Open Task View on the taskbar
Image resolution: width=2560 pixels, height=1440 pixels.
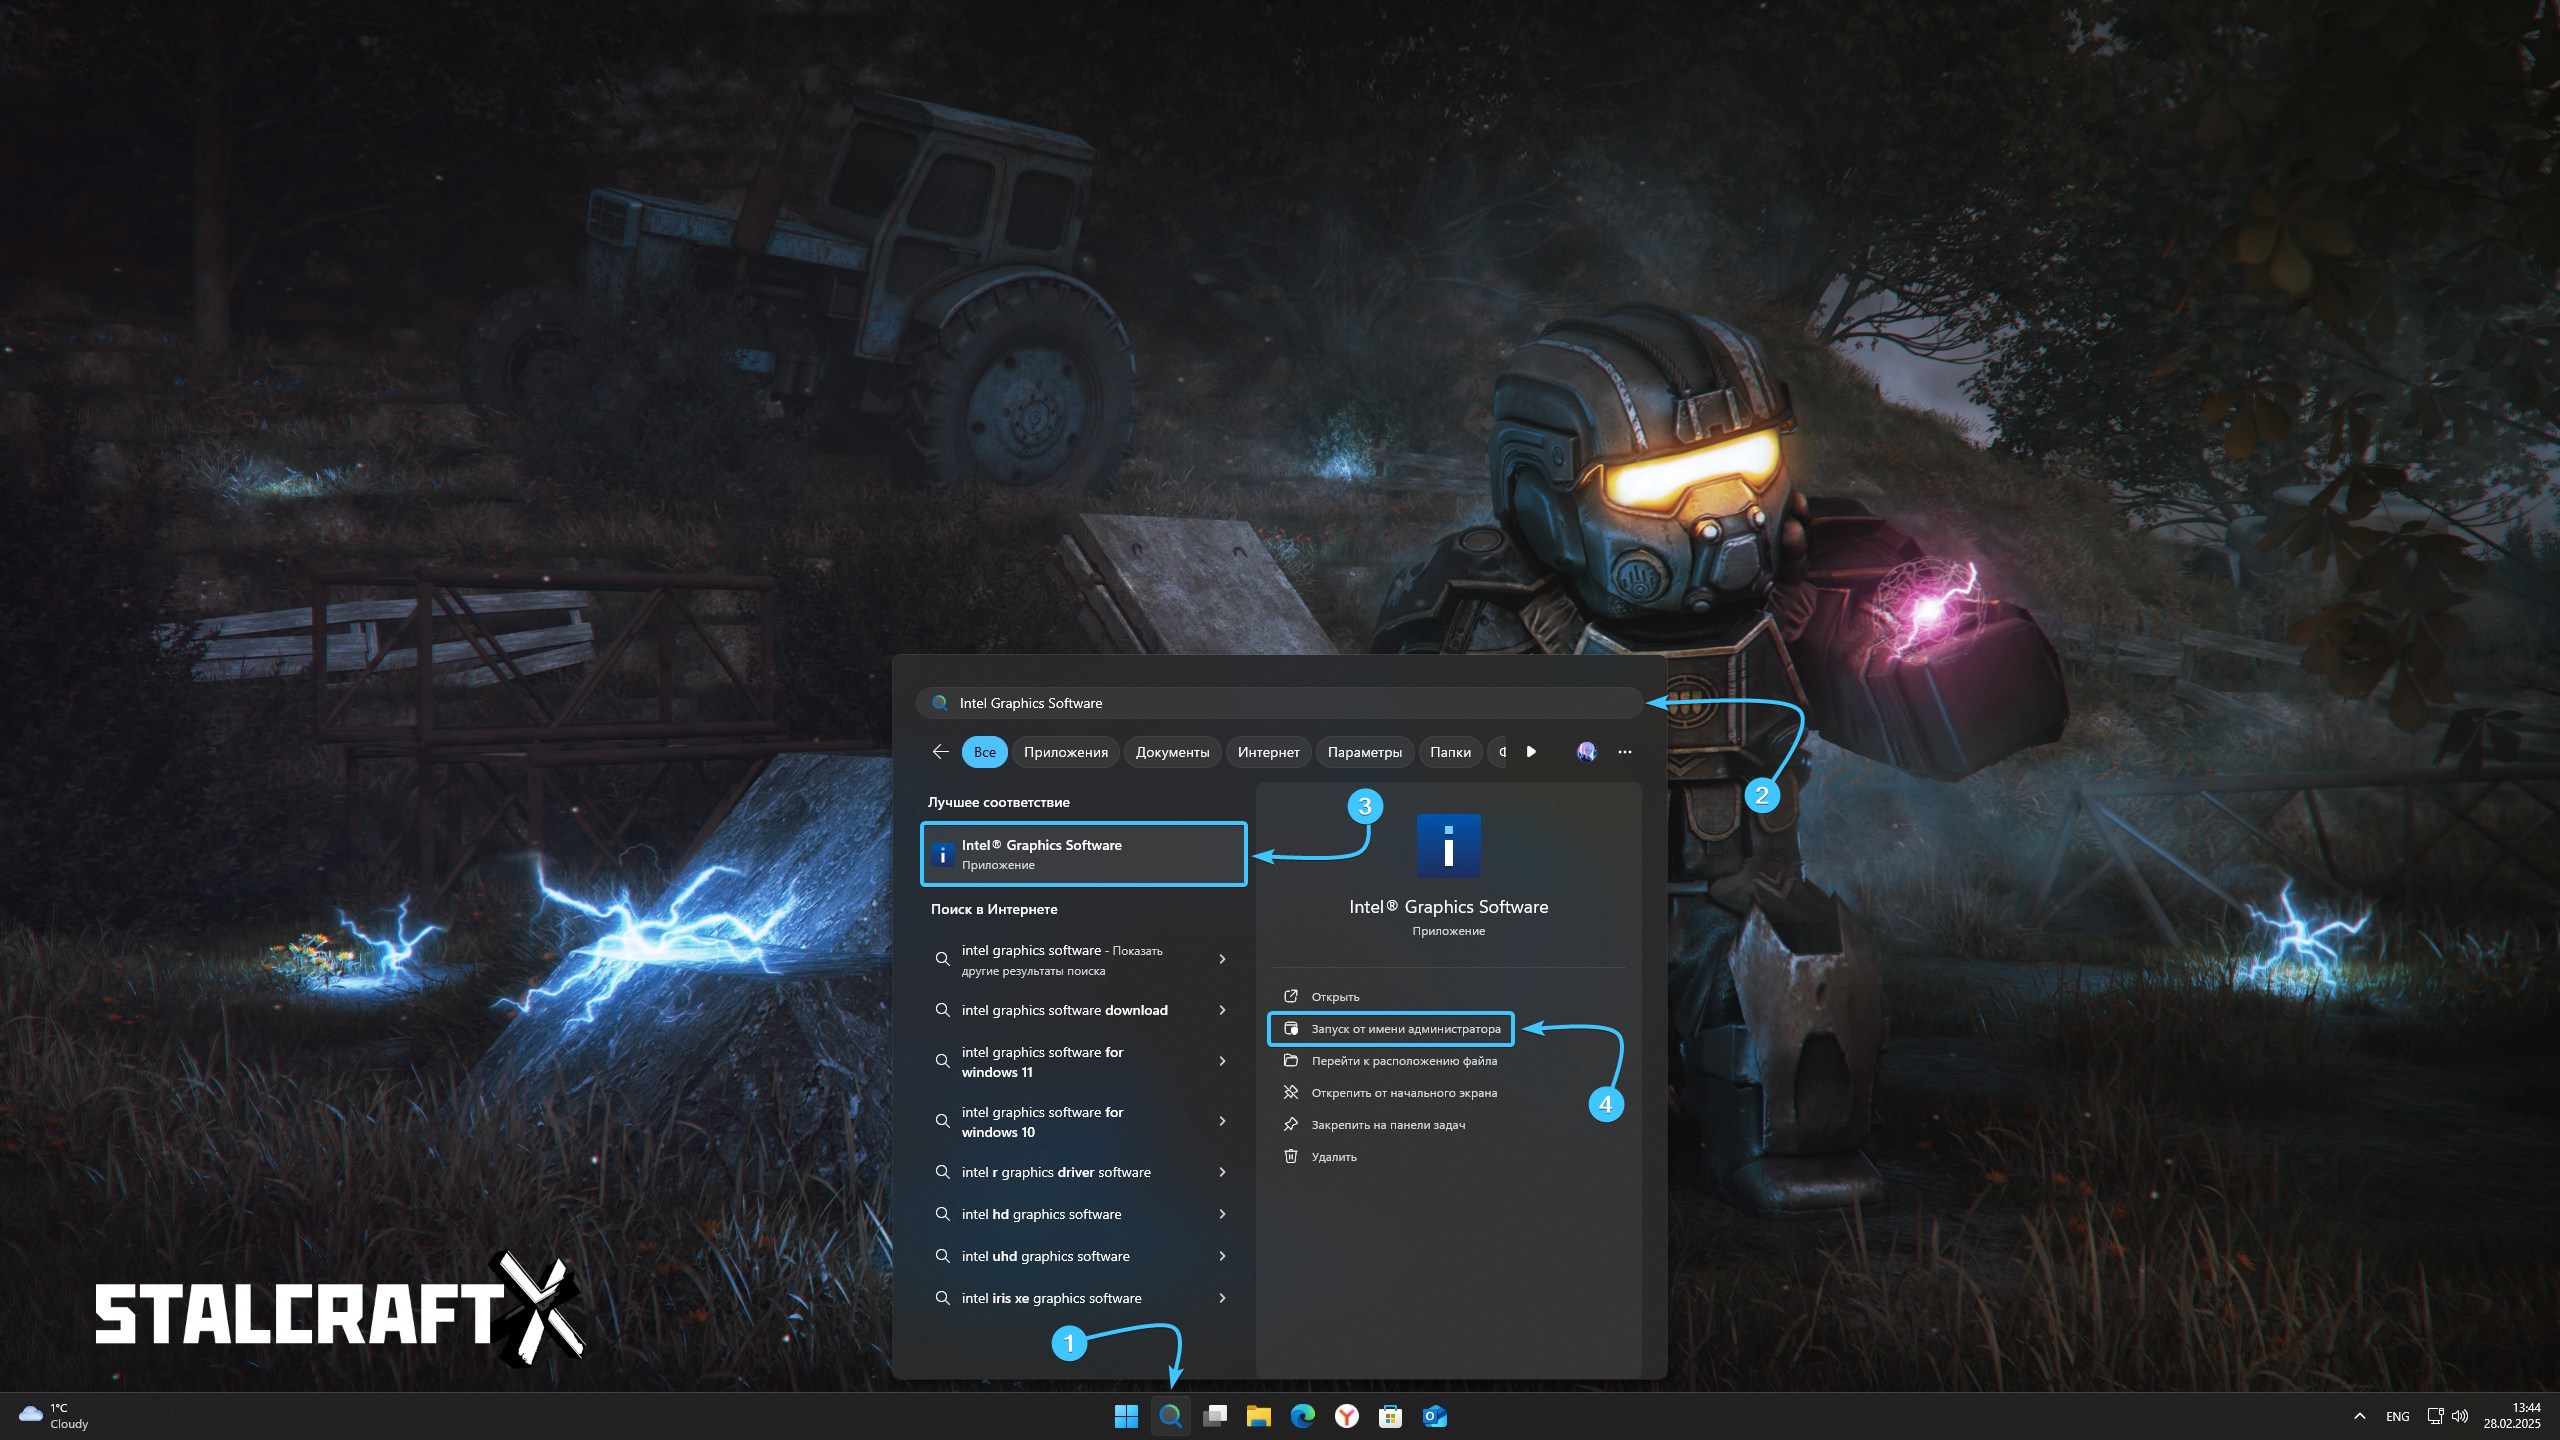(1214, 1416)
